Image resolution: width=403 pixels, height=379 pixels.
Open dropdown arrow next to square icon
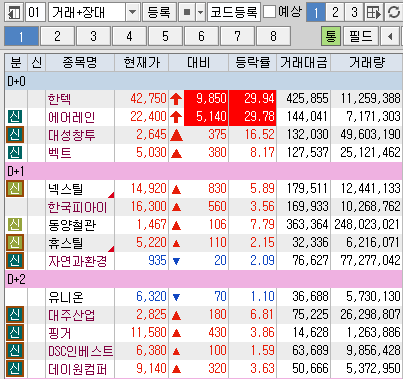tap(200, 12)
